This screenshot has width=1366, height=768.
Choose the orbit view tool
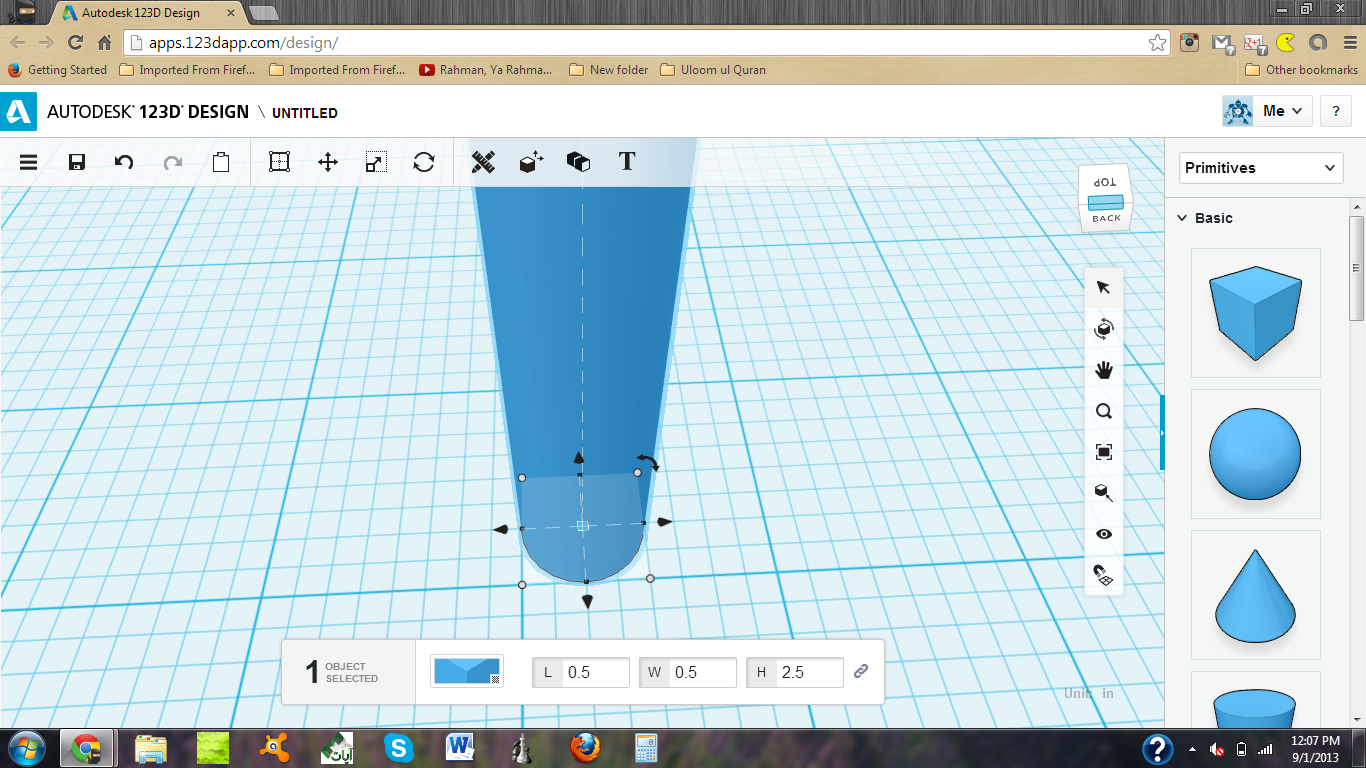[1104, 329]
